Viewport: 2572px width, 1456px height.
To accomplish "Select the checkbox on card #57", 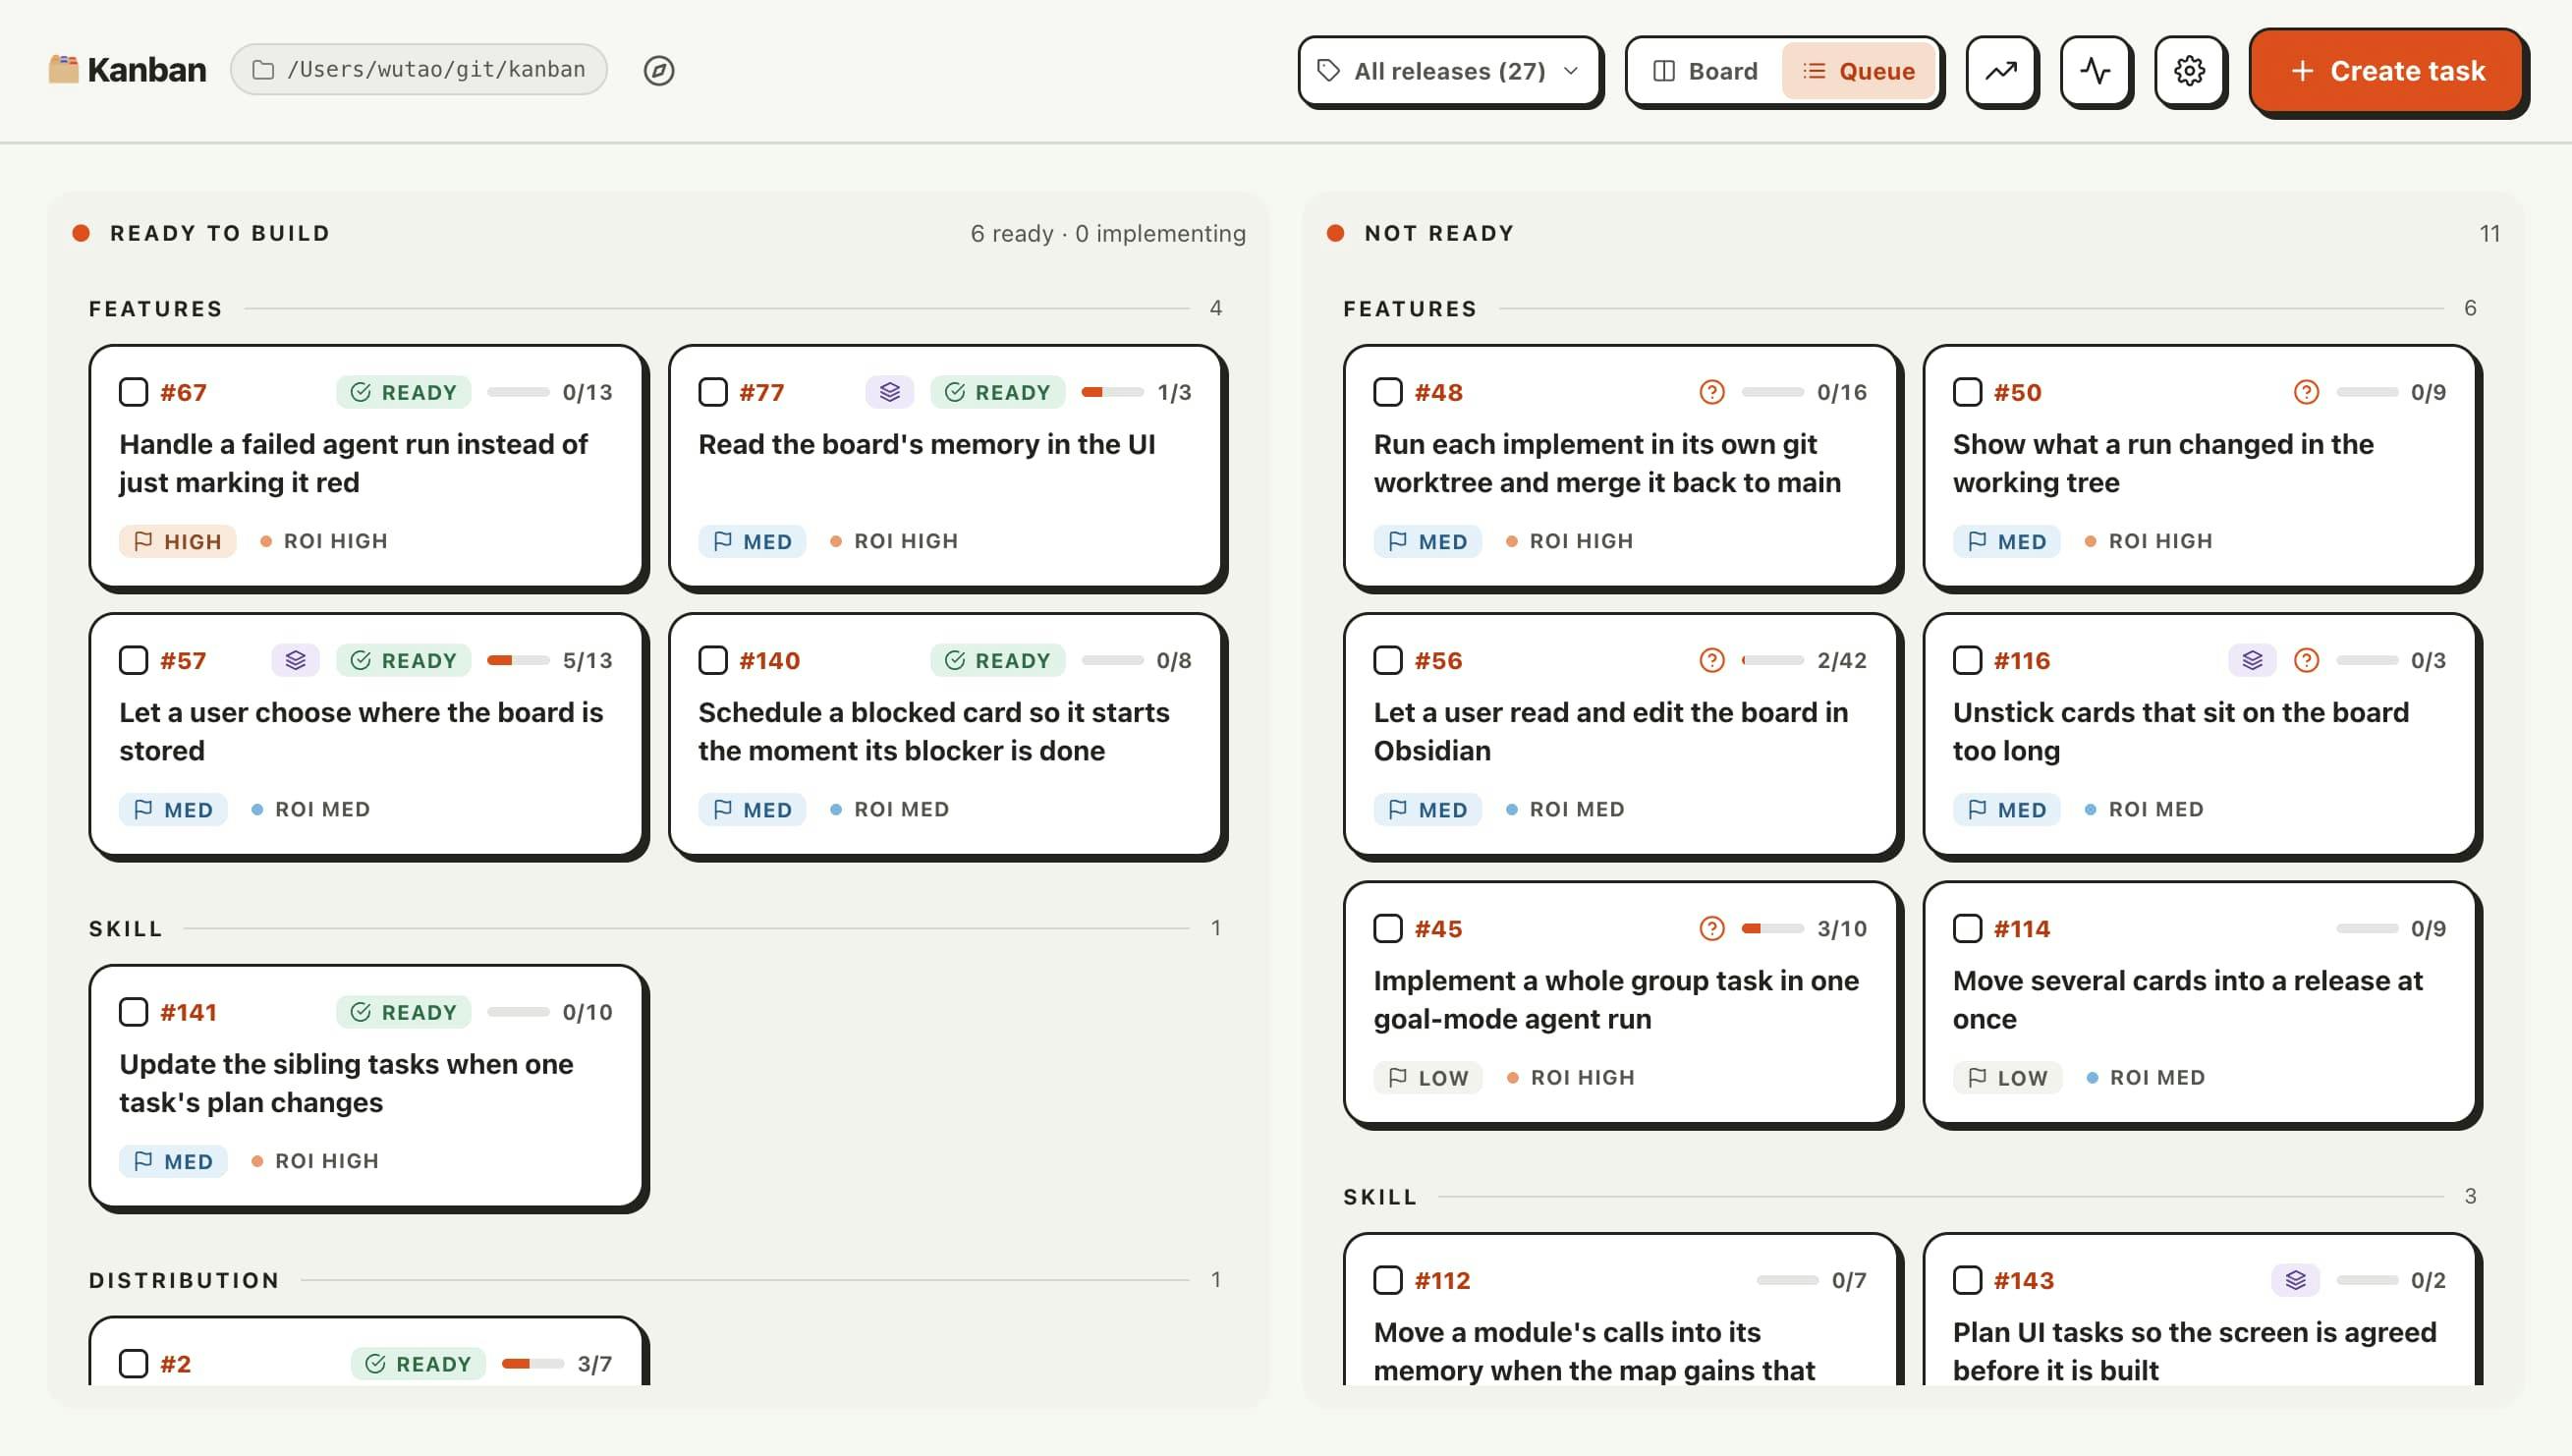I will pyautogui.click(x=134, y=660).
